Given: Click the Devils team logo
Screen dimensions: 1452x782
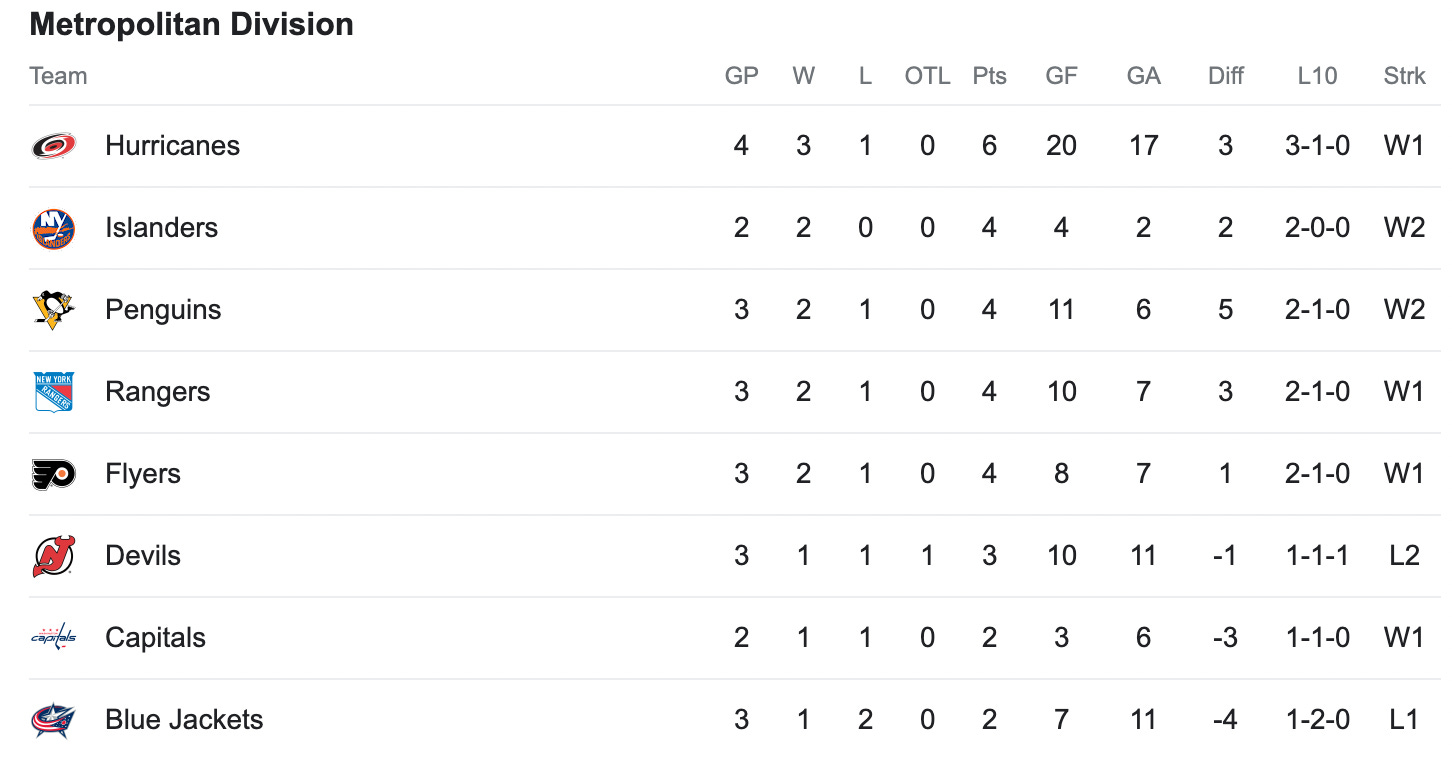Looking at the screenshot, I should 53,556.
